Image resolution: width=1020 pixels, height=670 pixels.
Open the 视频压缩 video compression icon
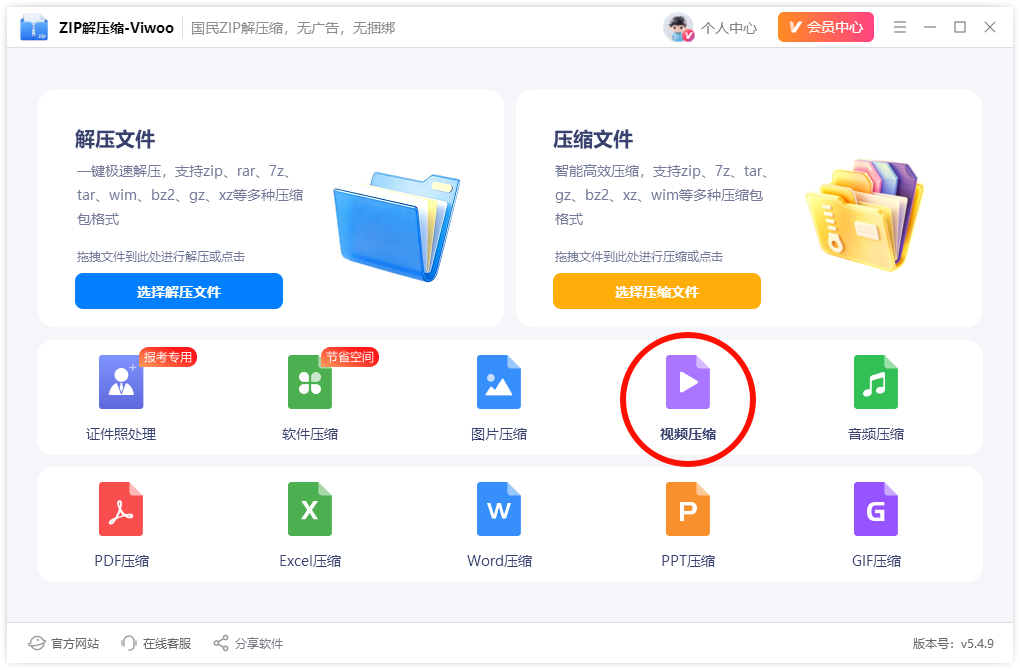(x=688, y=382)
